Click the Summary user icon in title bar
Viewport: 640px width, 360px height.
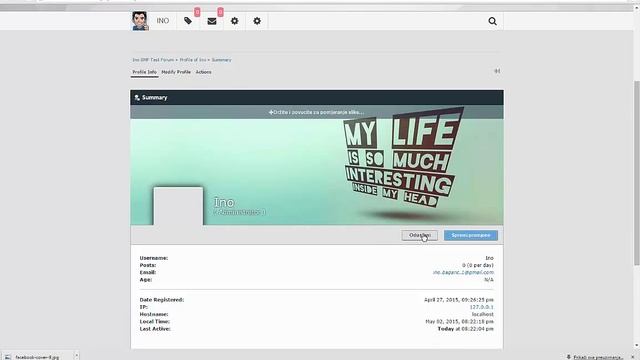click(x=137, y=98)
